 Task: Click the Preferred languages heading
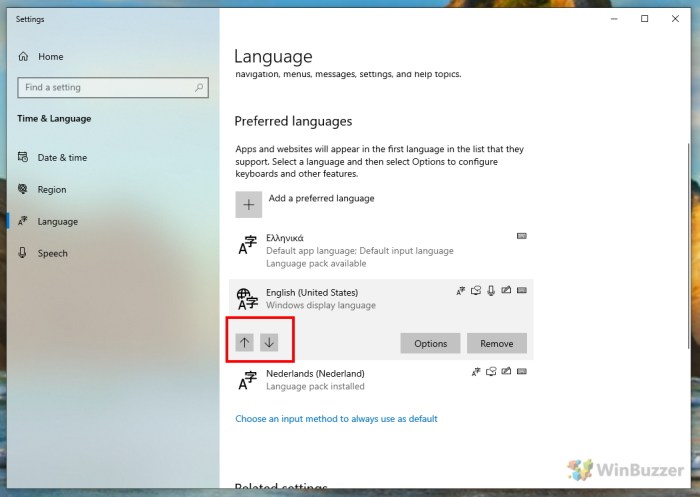pos(293,121)
